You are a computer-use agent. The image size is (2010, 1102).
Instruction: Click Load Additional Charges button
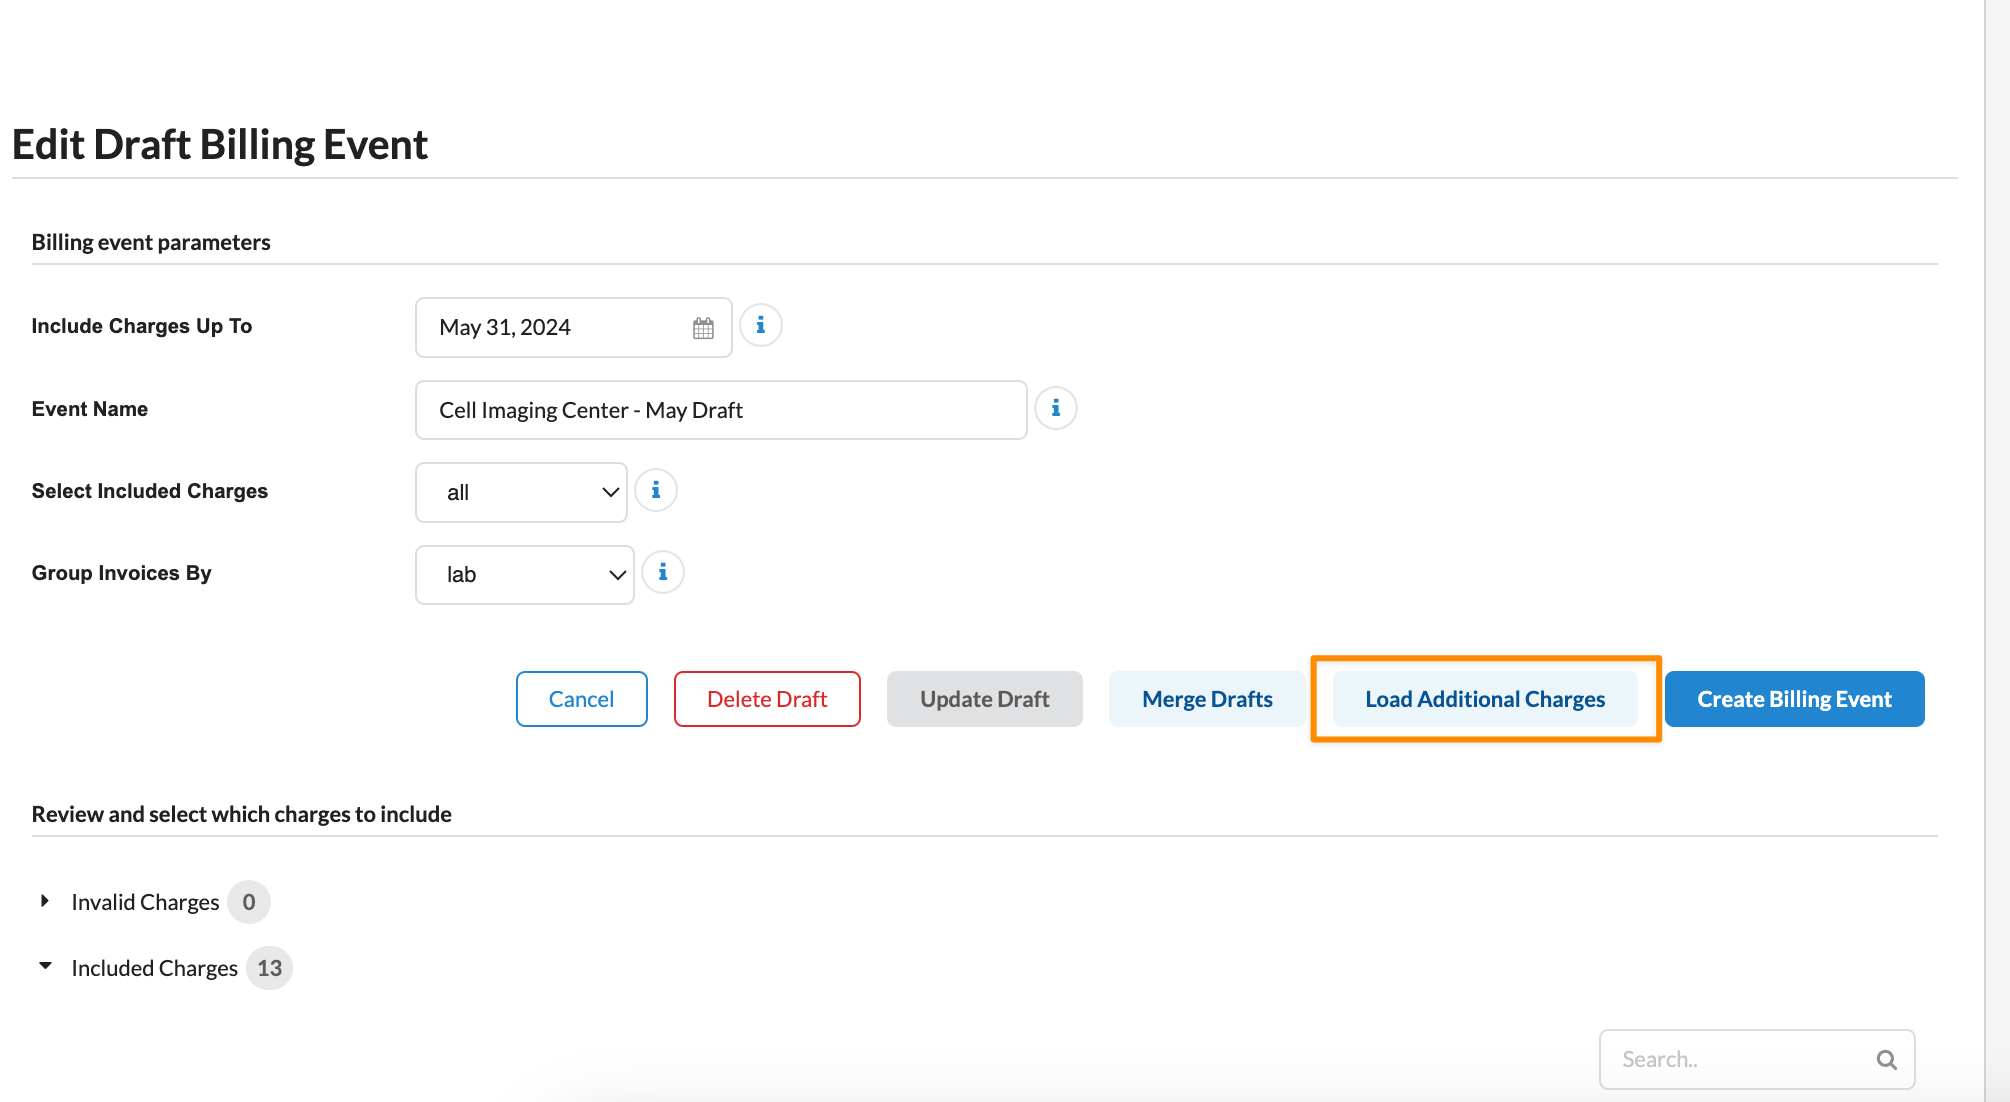click(1485, 699)
